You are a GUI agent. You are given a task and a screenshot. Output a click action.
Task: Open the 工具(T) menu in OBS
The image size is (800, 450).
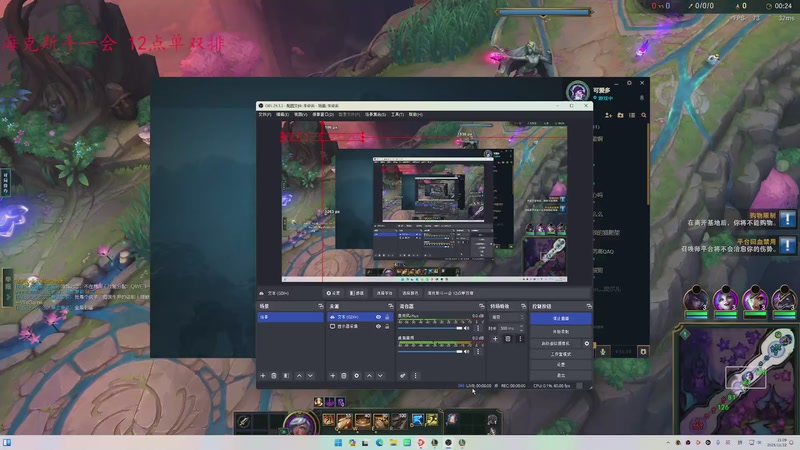point(397,114)
